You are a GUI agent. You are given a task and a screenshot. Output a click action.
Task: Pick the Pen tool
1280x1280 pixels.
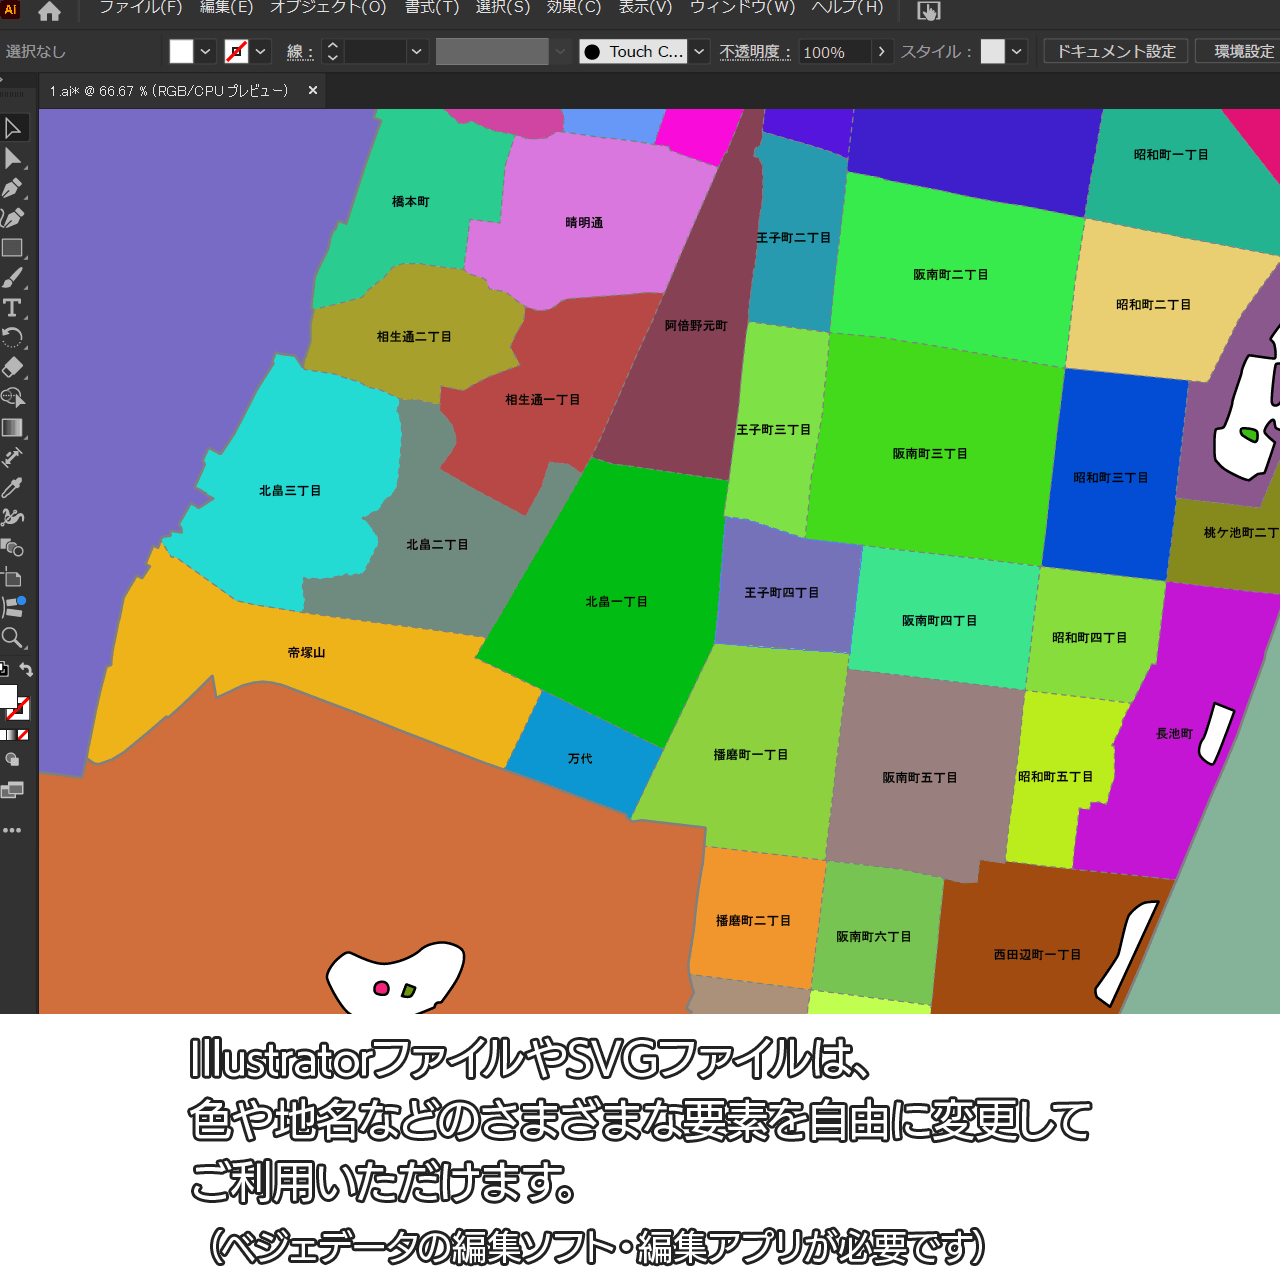pos(13,188)
